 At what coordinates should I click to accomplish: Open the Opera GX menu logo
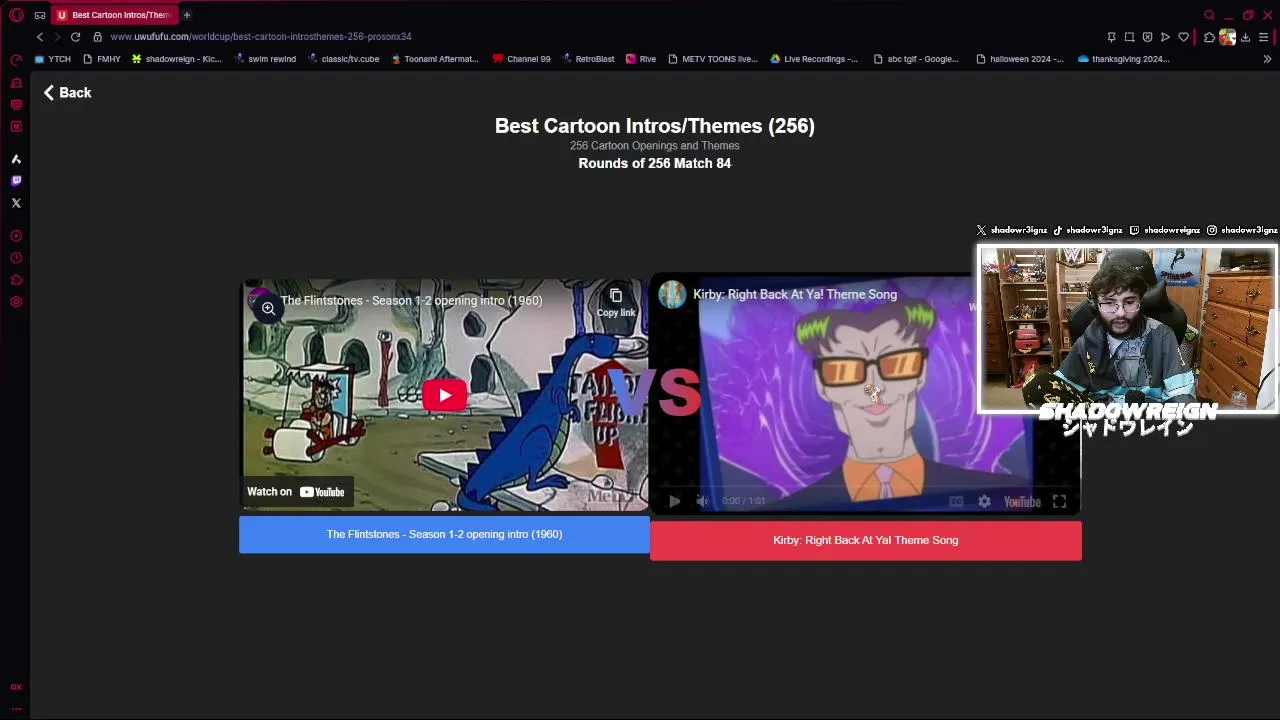[x=16, y=15]
